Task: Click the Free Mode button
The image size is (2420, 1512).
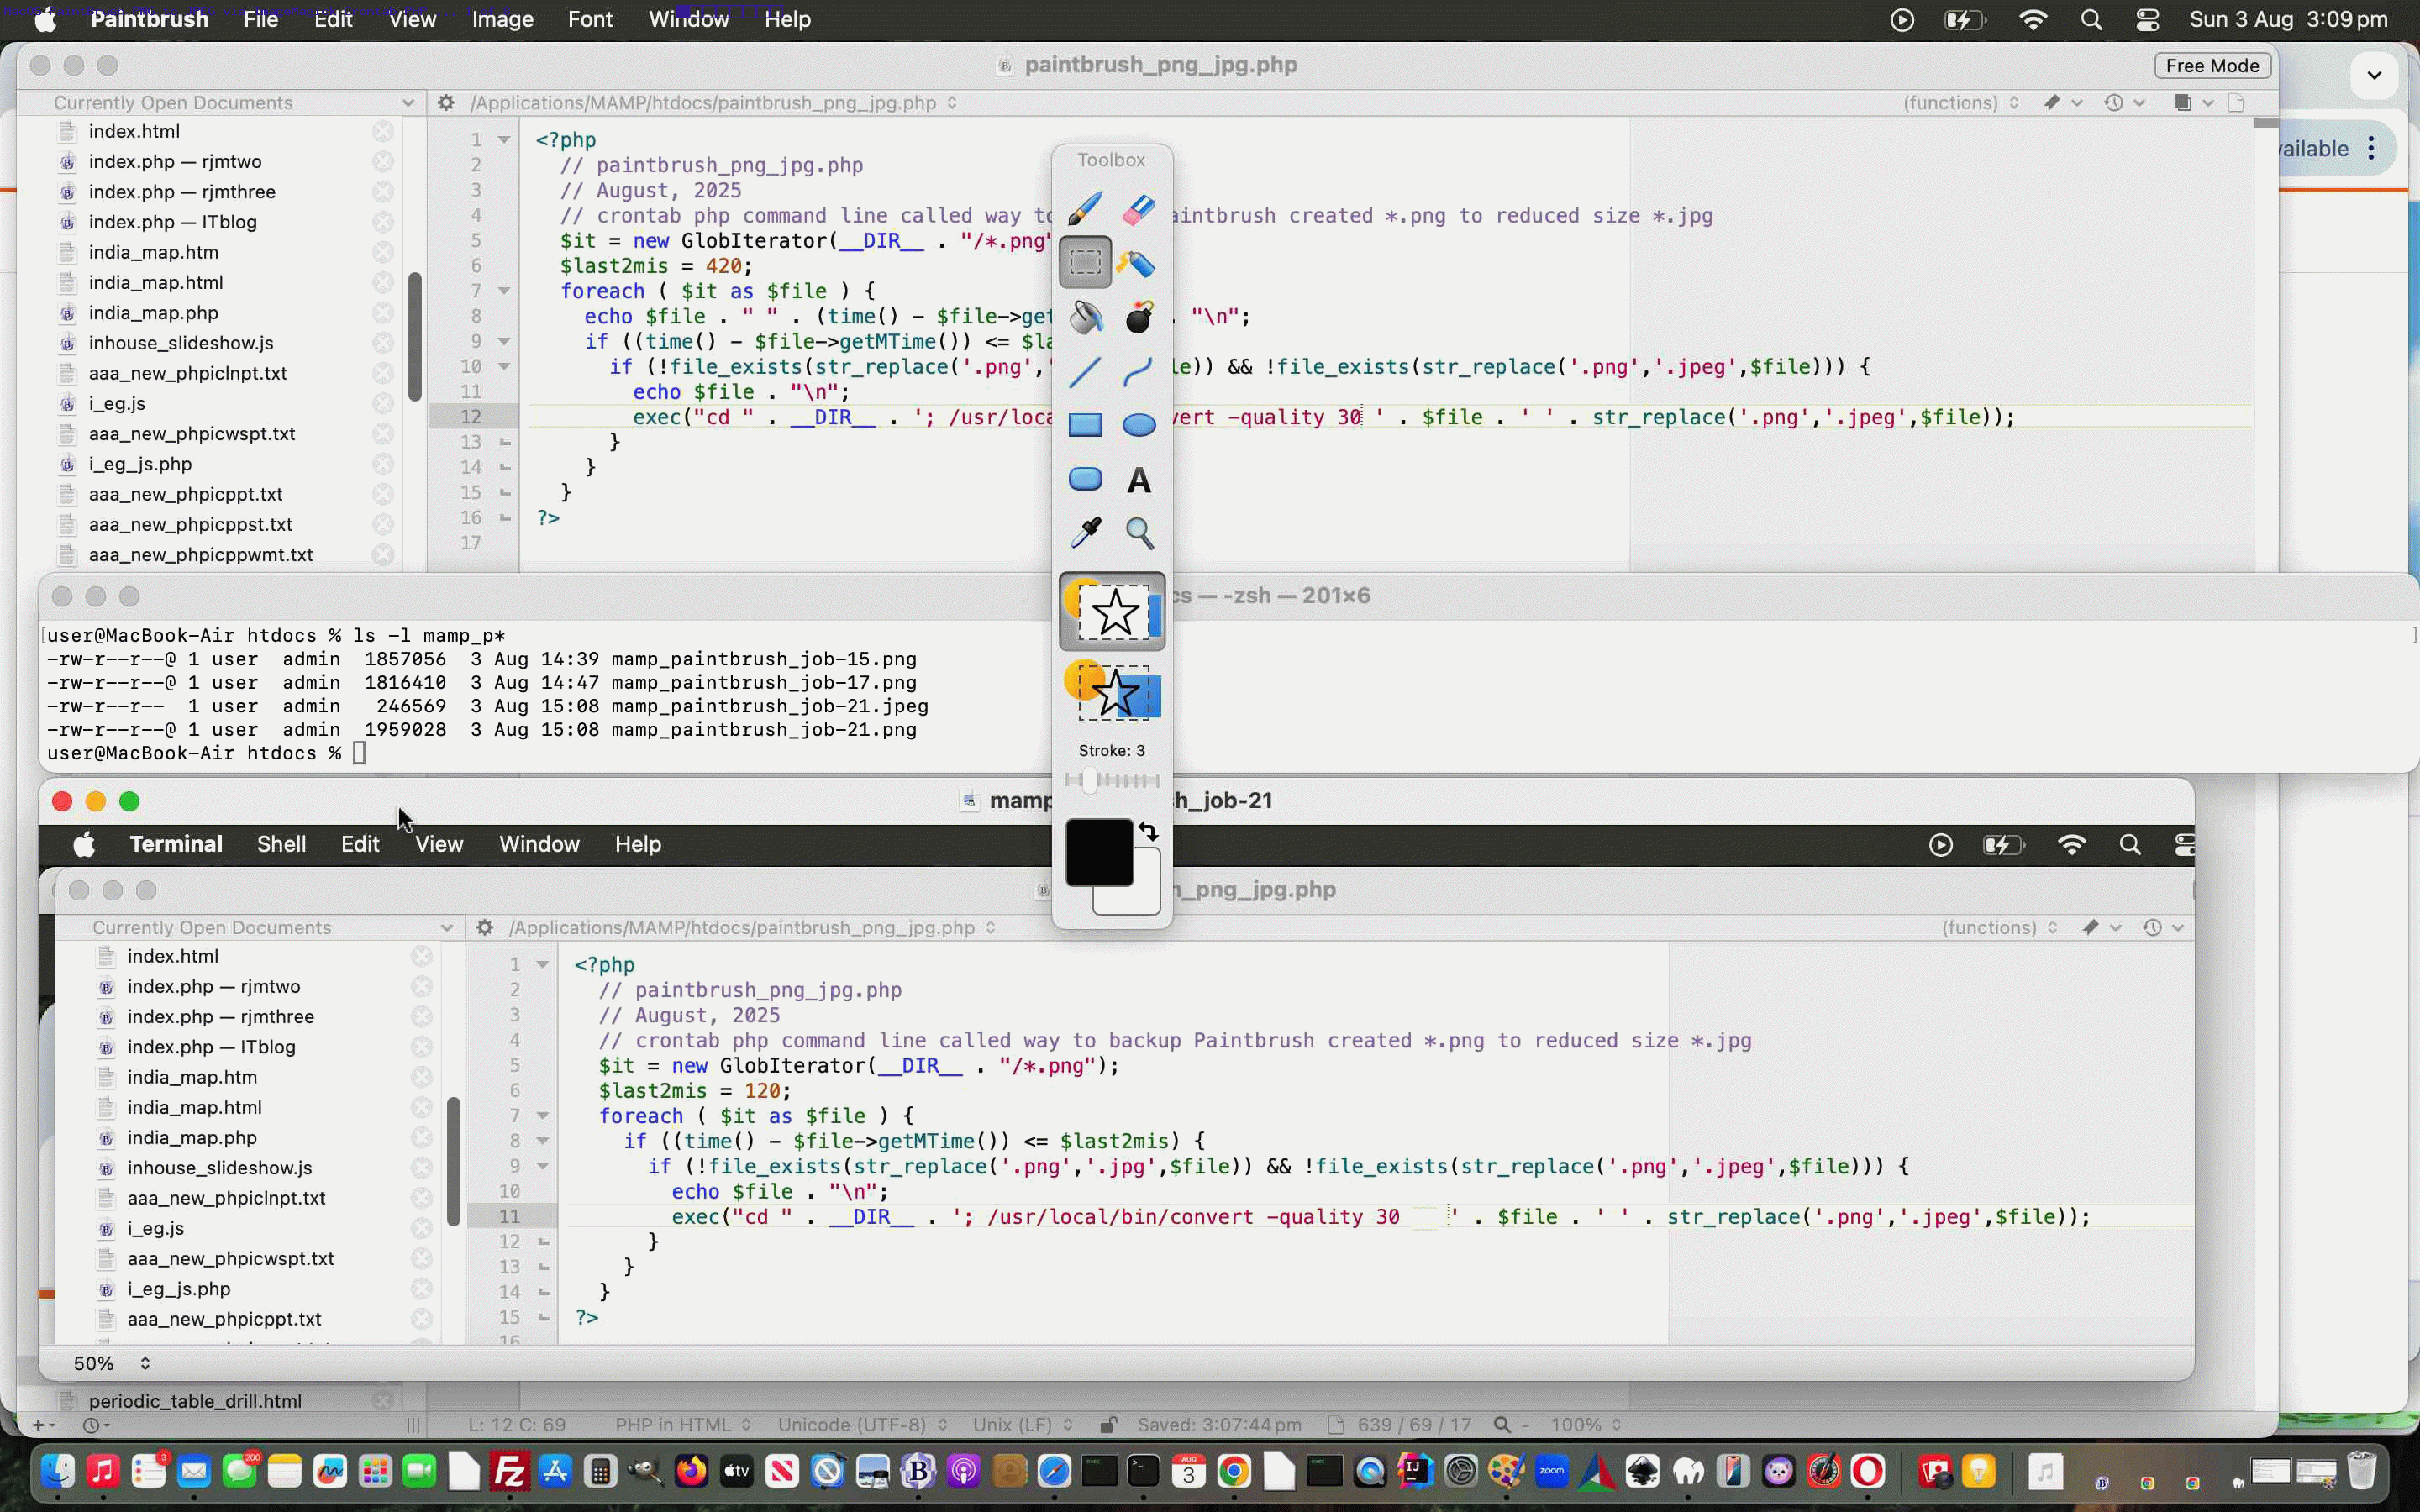Action: [x=2212, y=65]
